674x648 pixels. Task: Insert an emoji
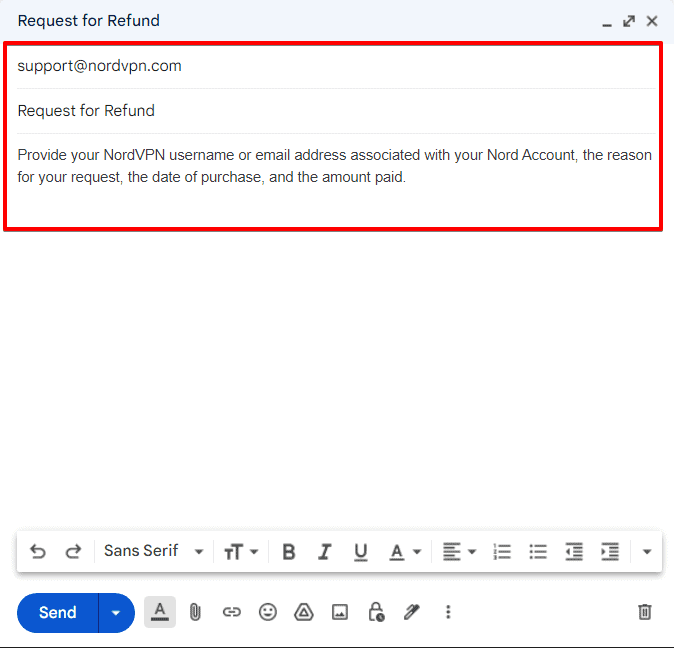[x=268, y=612]
